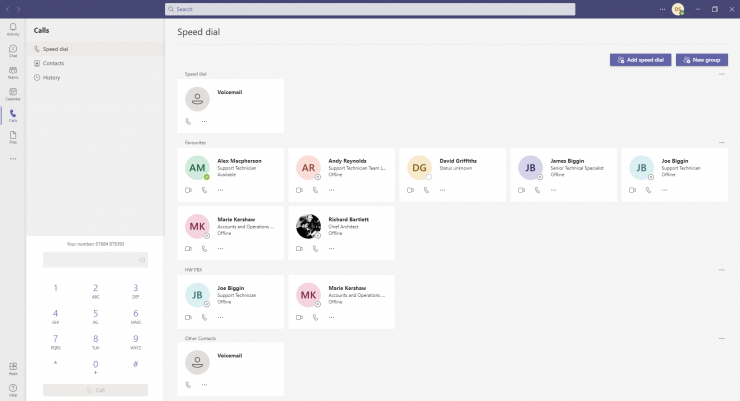Open Files in the left rail
This screenshot has height=401, width=740.
13,137
